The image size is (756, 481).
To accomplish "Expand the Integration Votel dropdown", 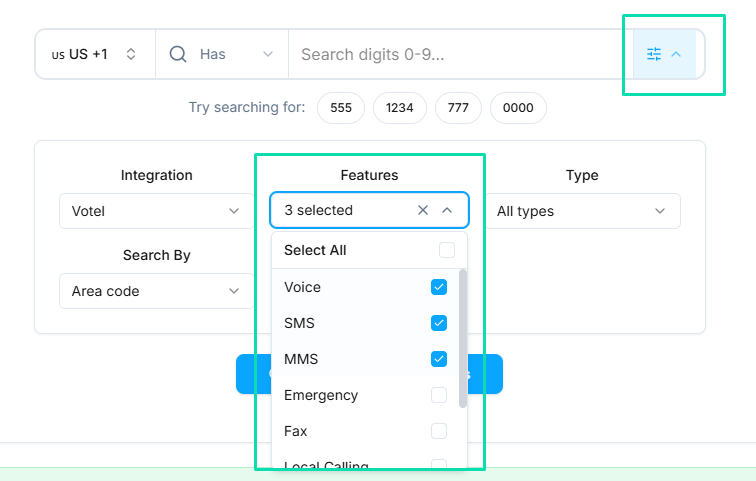I will coord(155,211).
